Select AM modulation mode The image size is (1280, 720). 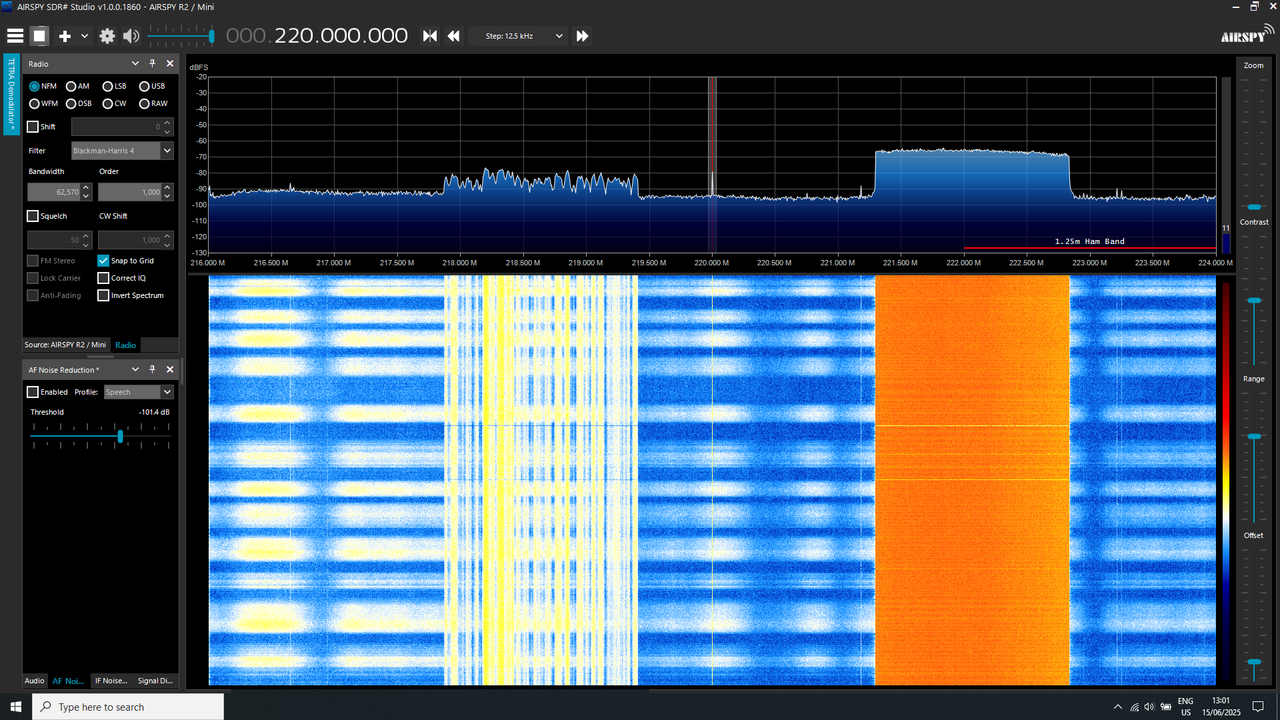coord(77,86)
